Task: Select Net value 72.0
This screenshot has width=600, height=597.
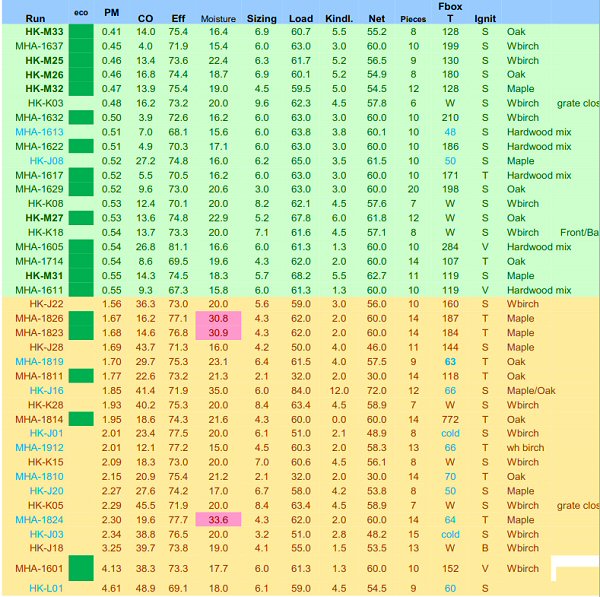Action: tap(377, 390)
